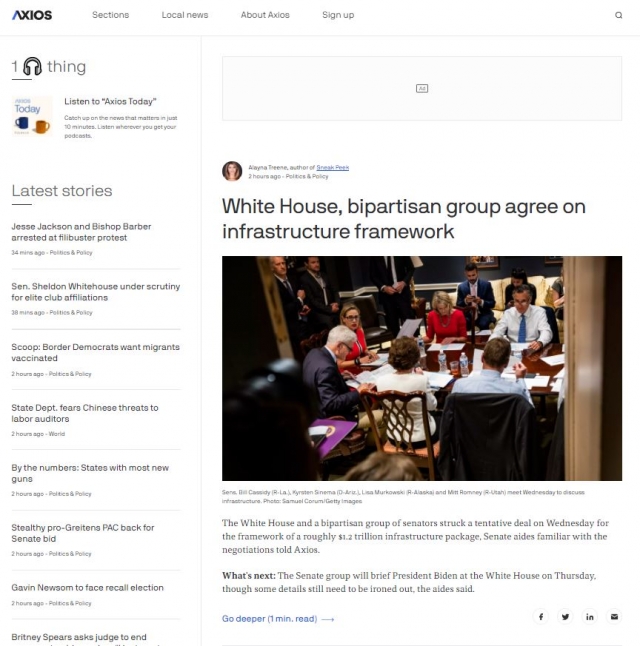Click the headphones icon in 1 thing
Image resolution: width=640 pixels, height=646 pixels.
tap(32, 66)
